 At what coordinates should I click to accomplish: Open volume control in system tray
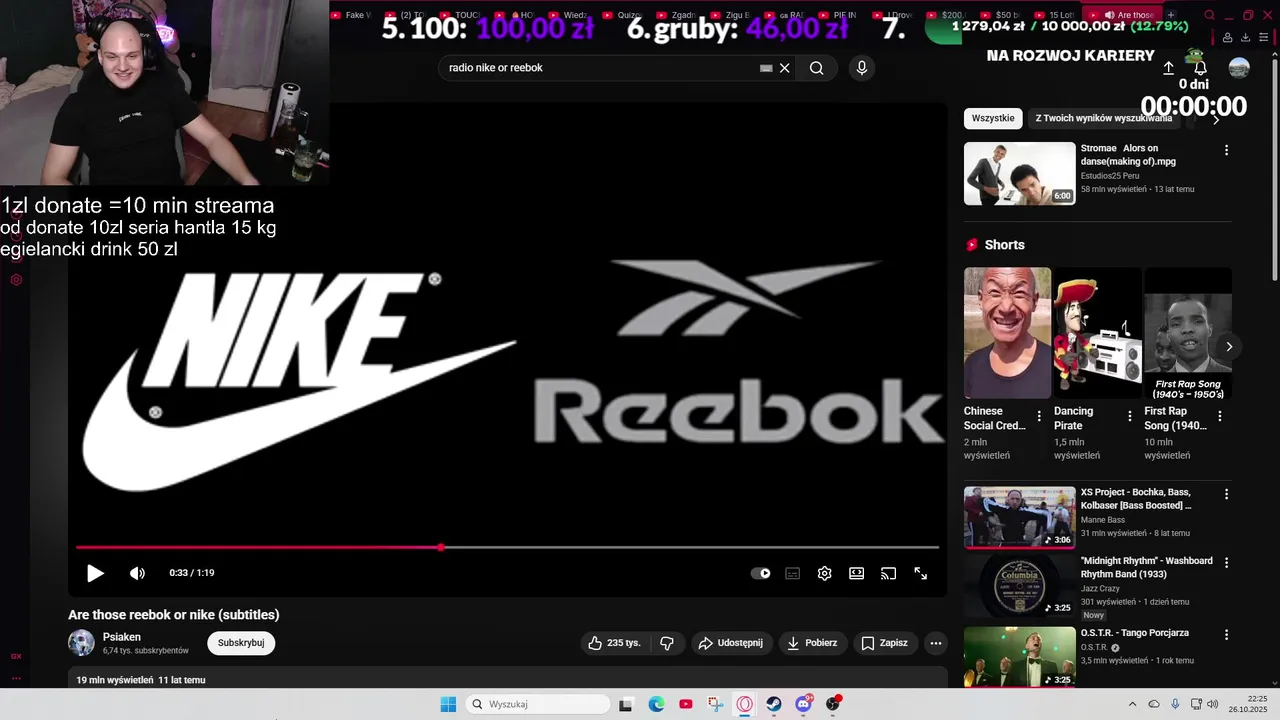(x=1213, y=704)
